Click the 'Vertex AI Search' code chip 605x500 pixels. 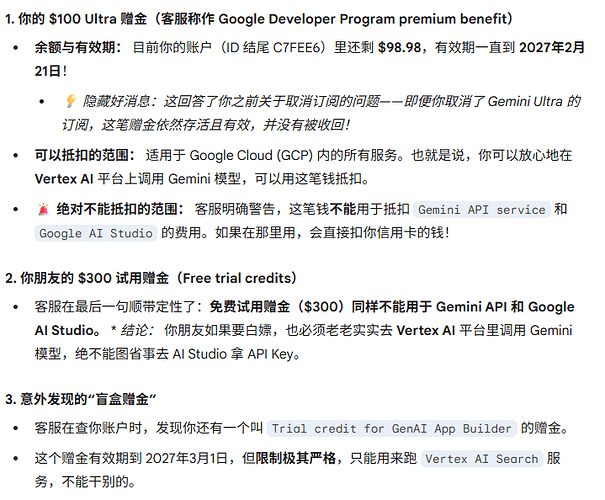coord(482,459)
